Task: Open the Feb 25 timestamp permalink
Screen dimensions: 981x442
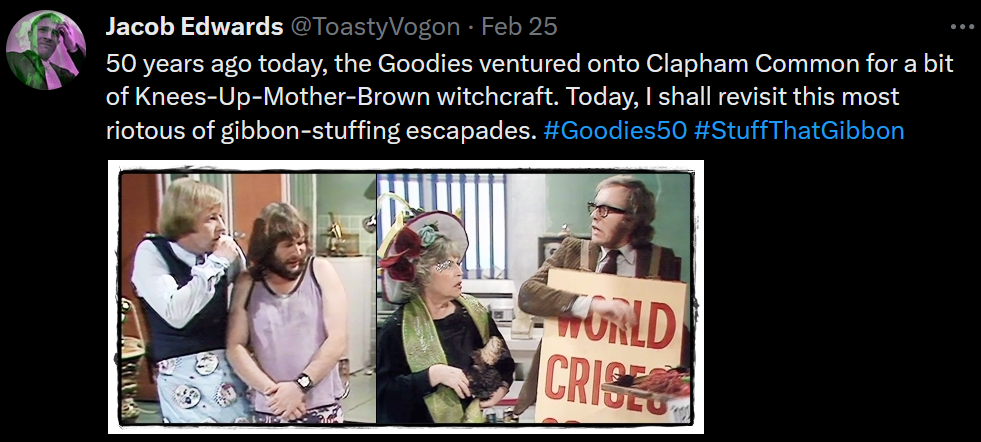Action: coord(519,27)
